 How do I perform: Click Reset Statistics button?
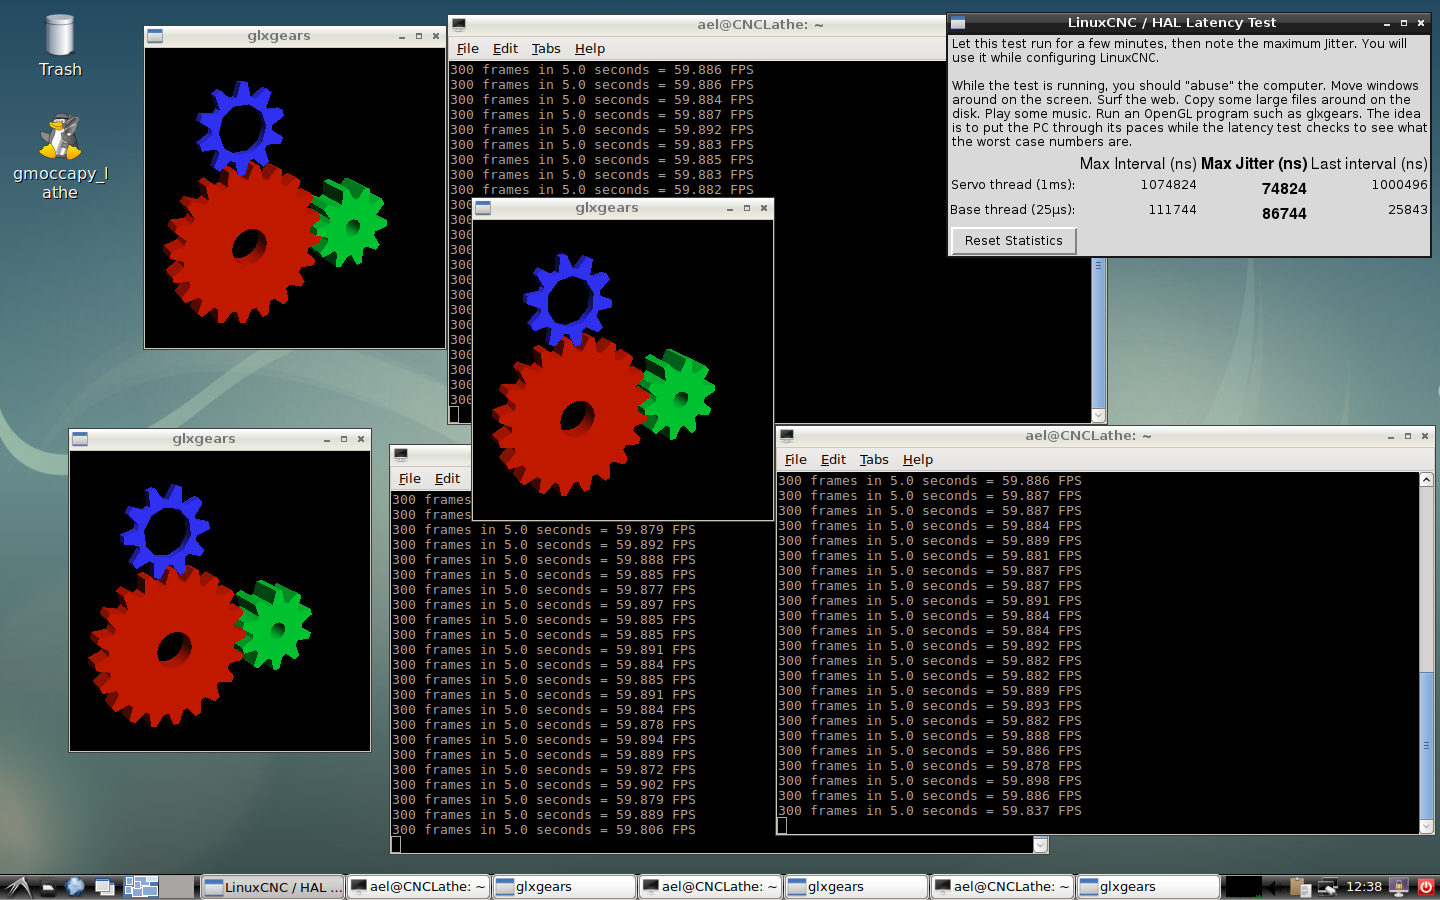coord(1013,241)
